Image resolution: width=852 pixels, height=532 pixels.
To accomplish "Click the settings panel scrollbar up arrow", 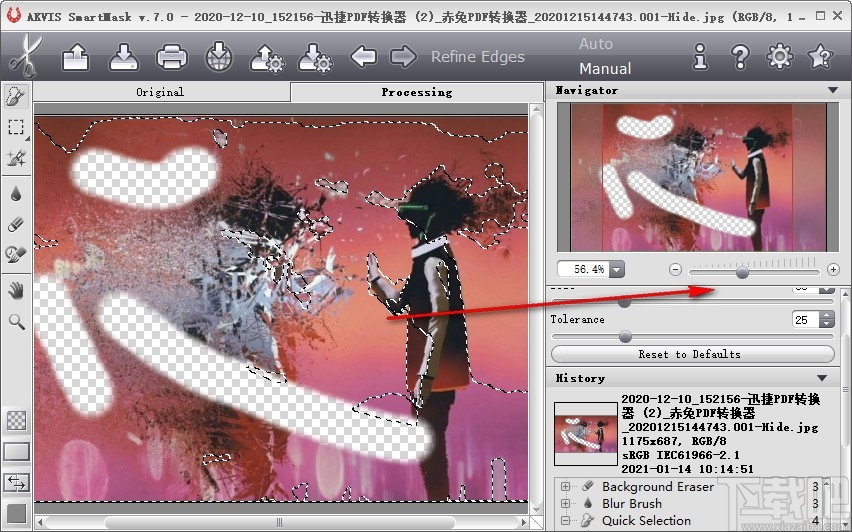I will tap(845, 294).
